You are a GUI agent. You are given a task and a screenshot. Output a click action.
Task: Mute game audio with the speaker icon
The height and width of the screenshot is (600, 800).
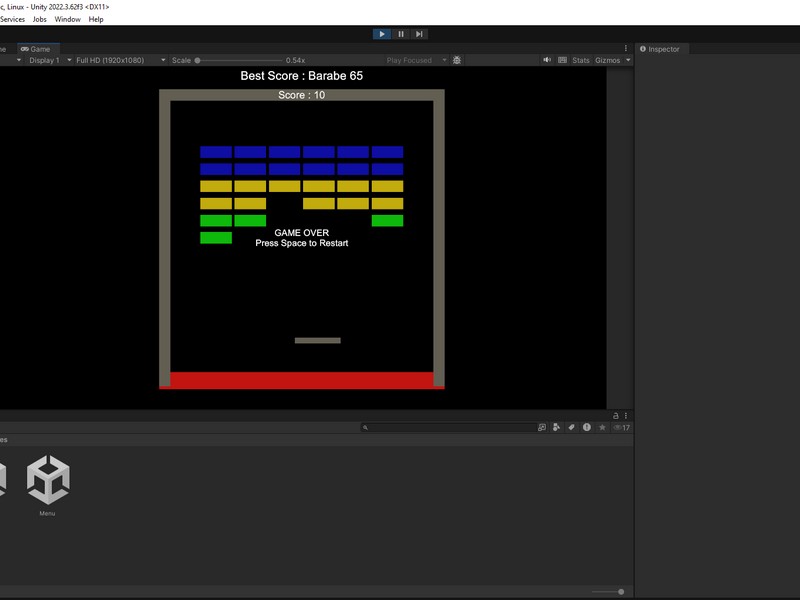[x=547, y=60]
